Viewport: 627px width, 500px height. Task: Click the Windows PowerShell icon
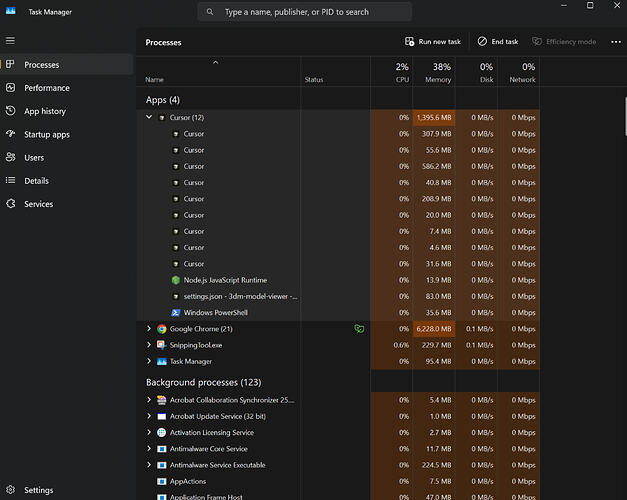(176, 312)
